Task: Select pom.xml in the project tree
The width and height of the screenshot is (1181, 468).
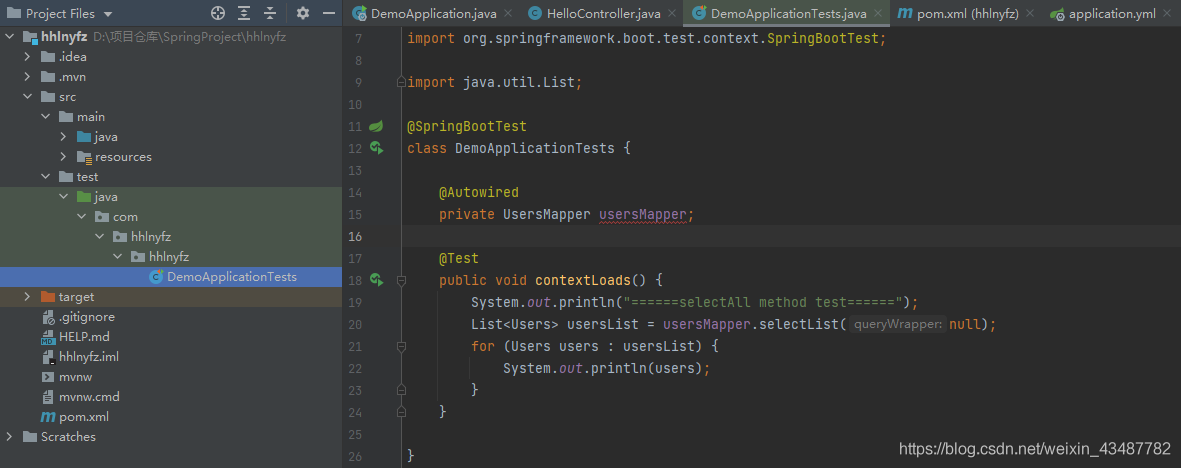Action: tap(83, 417)
